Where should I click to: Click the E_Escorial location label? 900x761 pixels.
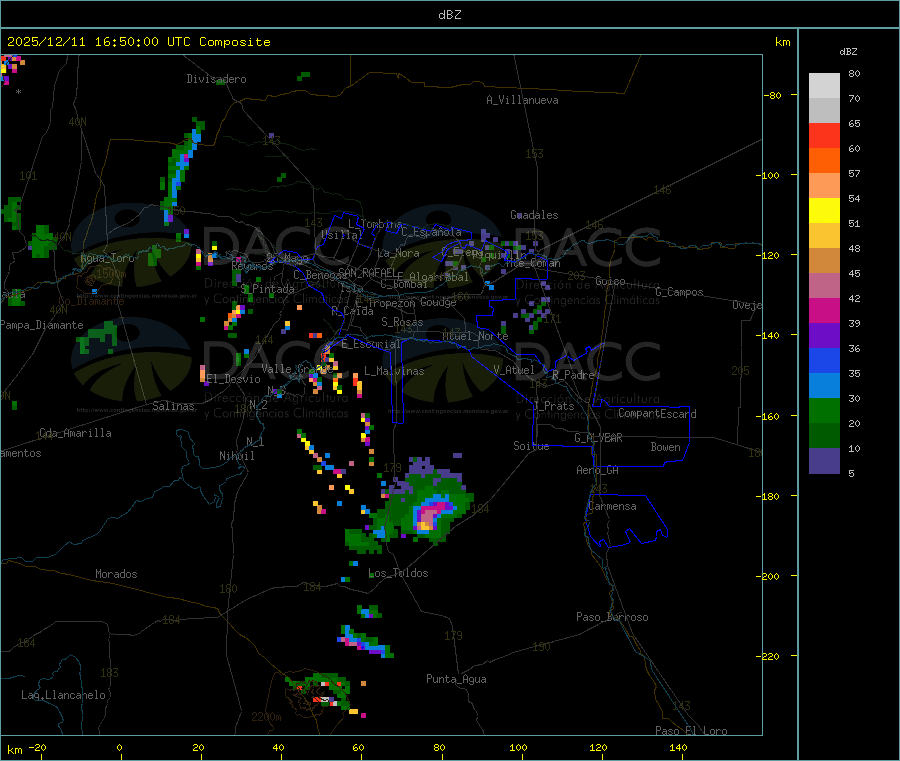pos(371,344)
